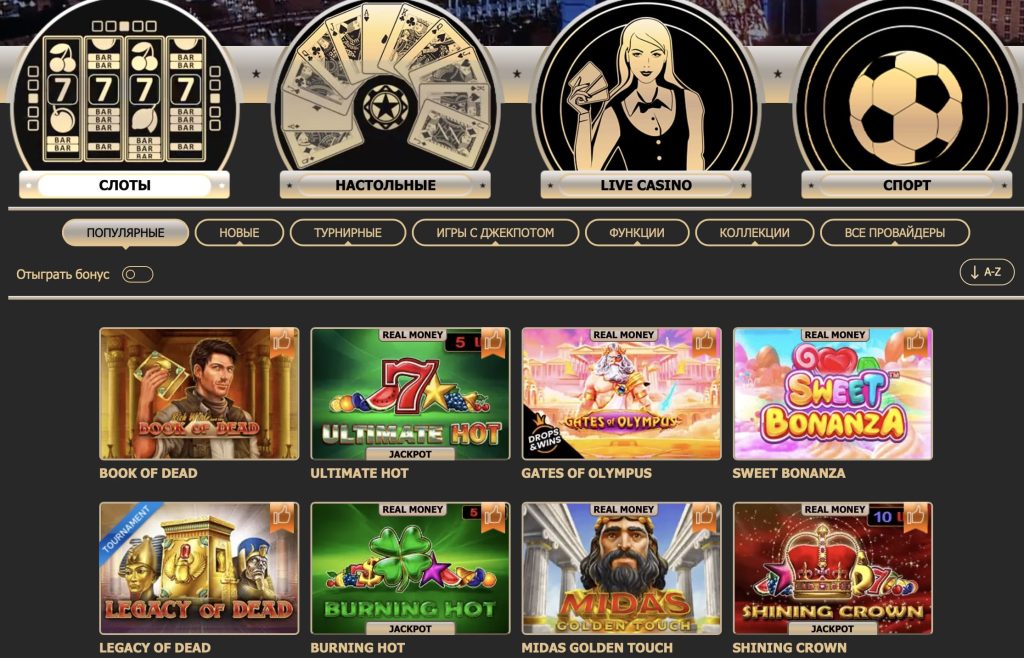Open the Ultimate Hot game thumbnail

pos(410,394)
